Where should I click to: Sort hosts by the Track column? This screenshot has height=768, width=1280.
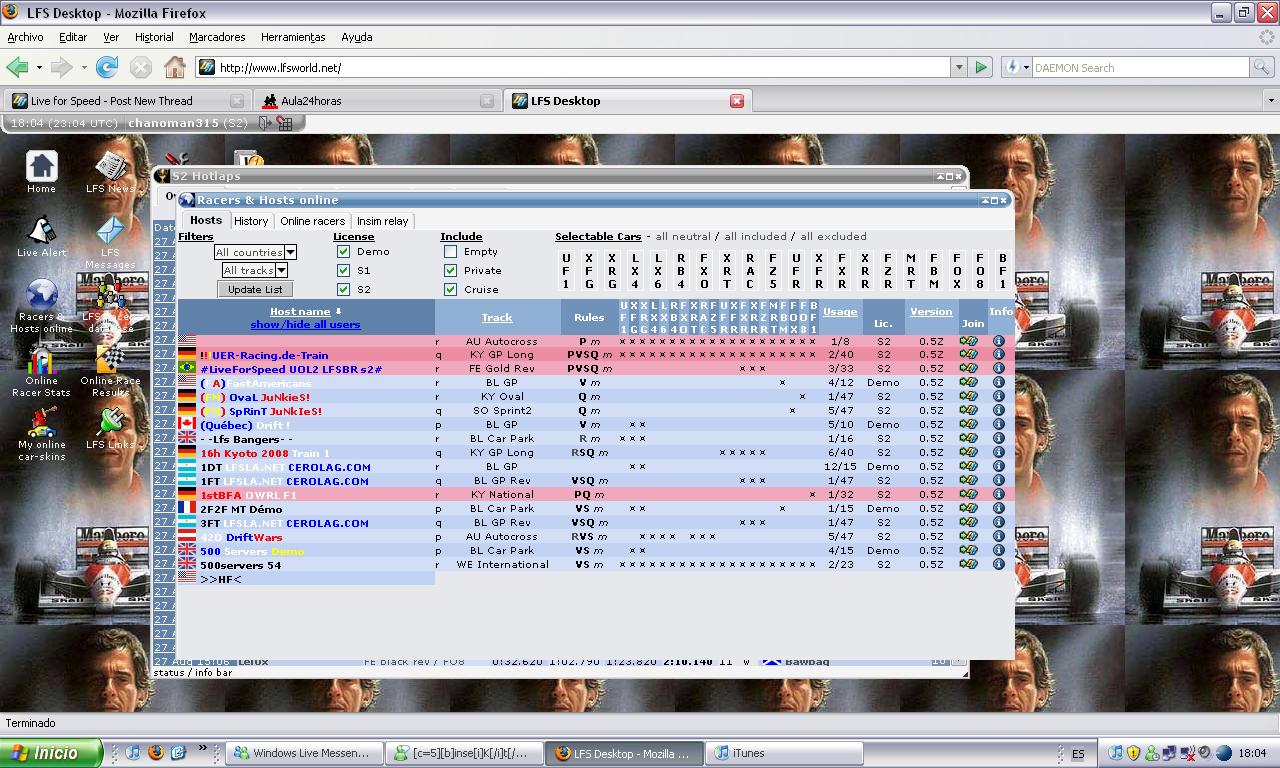(497, 317)
